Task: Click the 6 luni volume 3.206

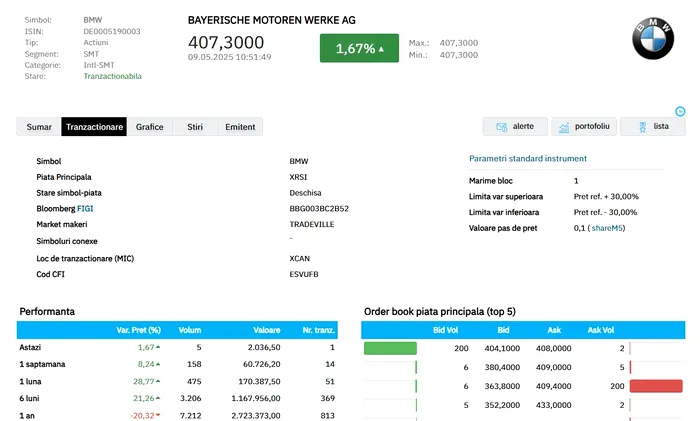Action: [x=191, y=398]
